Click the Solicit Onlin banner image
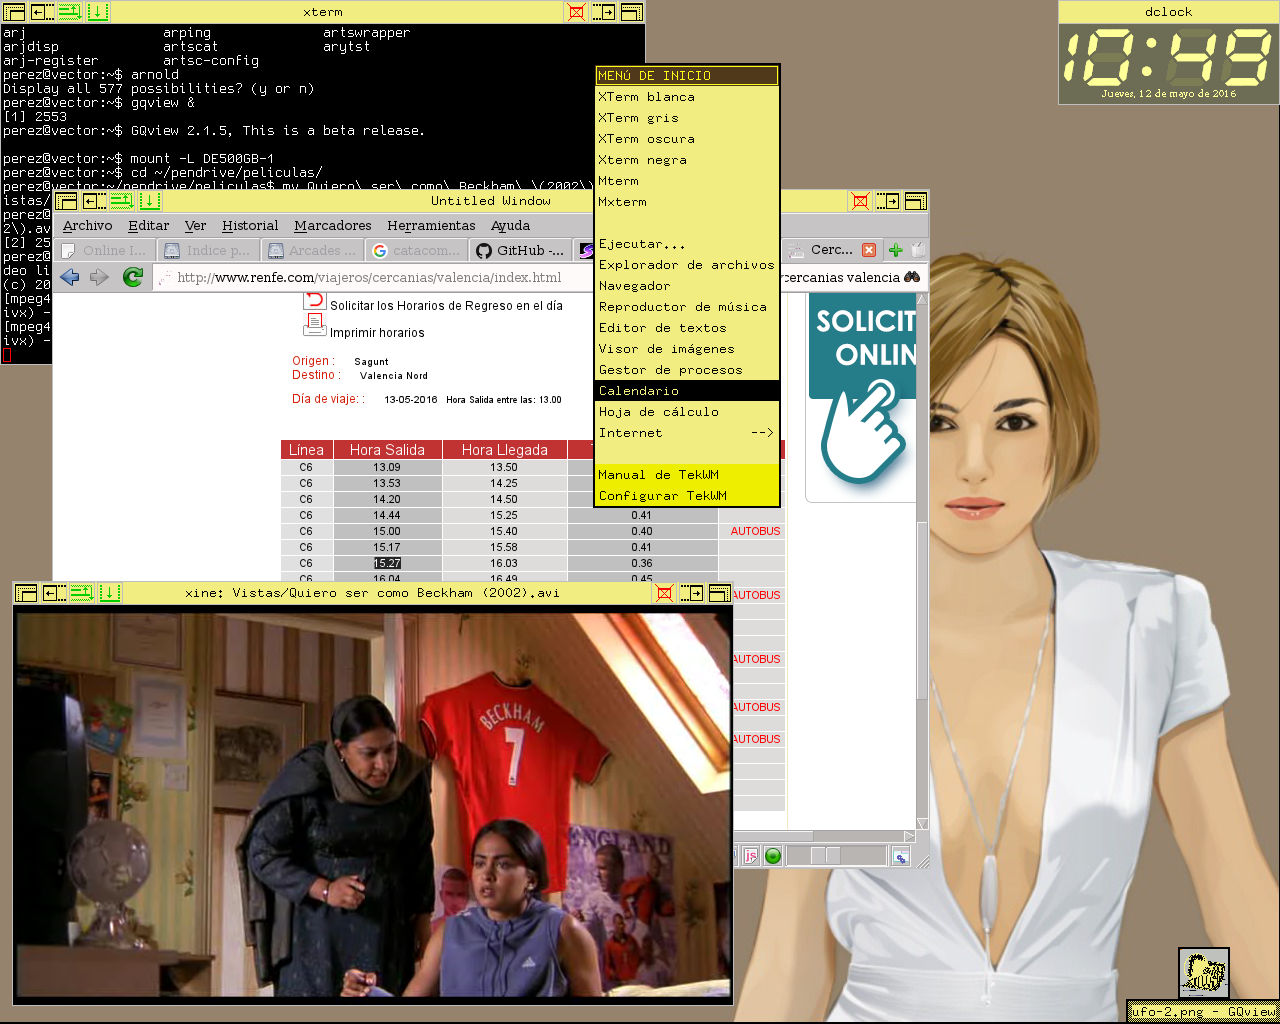The width and height of the screenshot is (1280, 1024). (861, 397)
